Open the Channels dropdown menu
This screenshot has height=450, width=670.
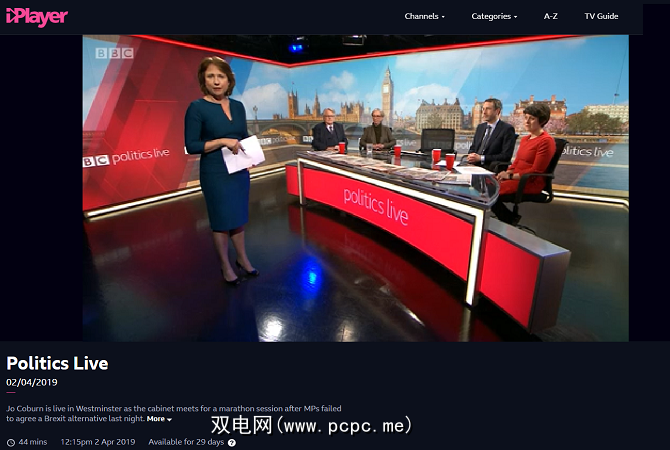(424, 16)
